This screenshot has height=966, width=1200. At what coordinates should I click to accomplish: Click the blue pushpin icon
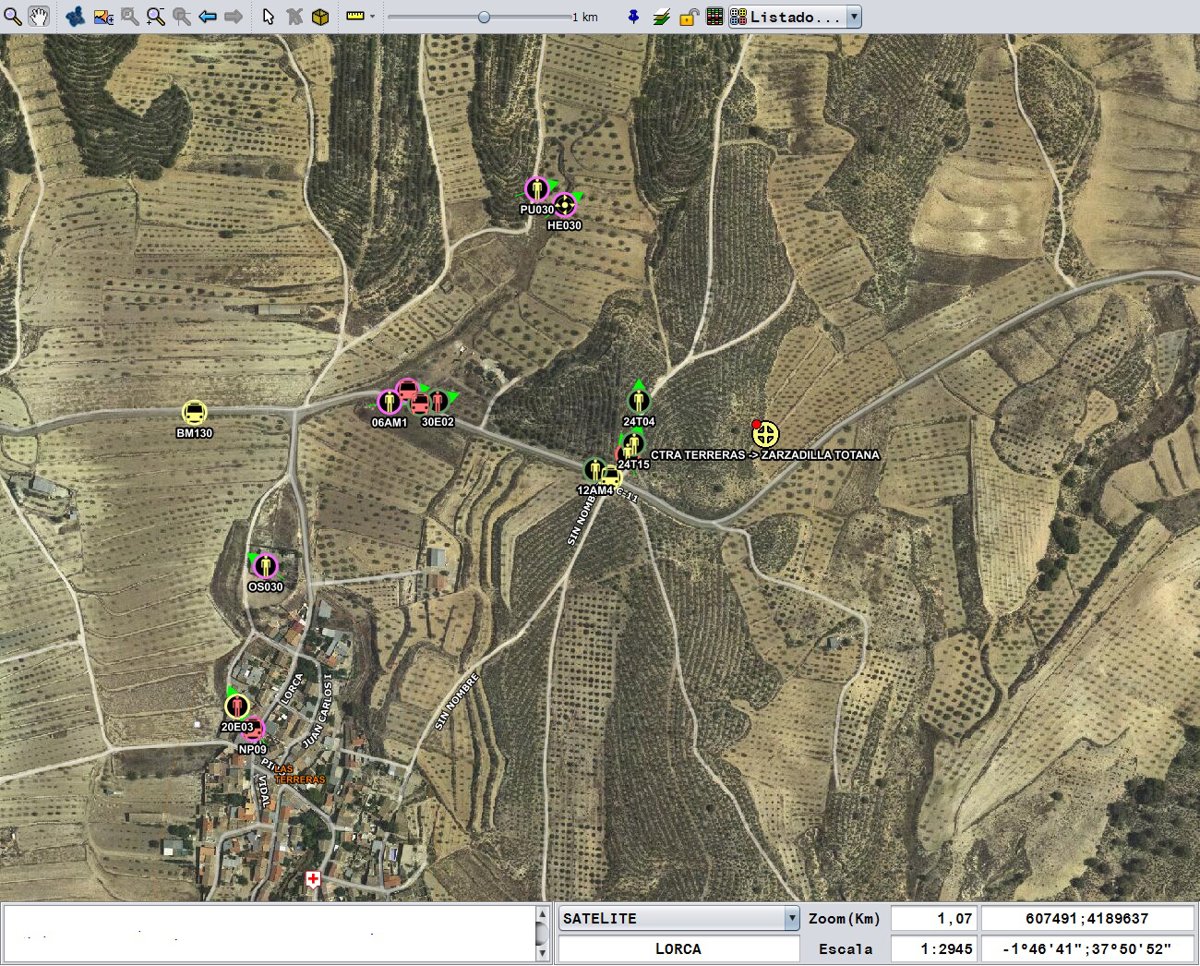(634, 16)
